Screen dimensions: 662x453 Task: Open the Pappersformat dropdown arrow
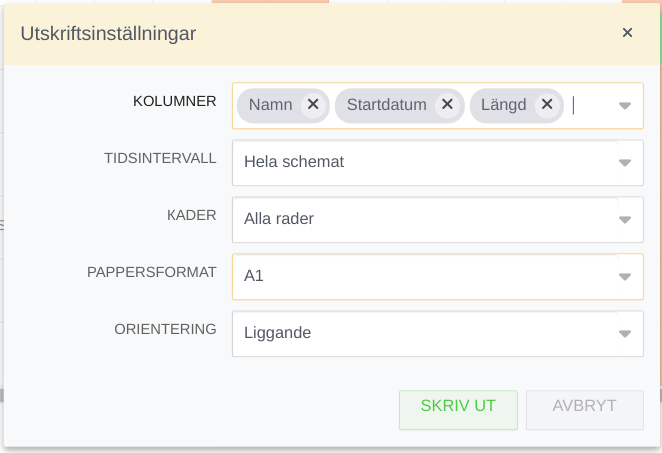(625, 276)
